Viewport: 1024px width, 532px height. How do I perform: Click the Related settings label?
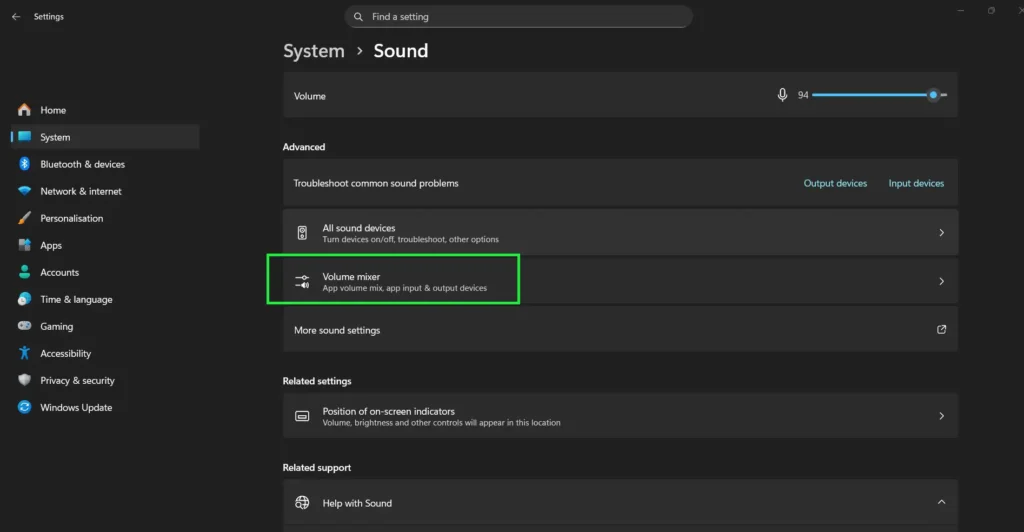(x=317, y=381)
